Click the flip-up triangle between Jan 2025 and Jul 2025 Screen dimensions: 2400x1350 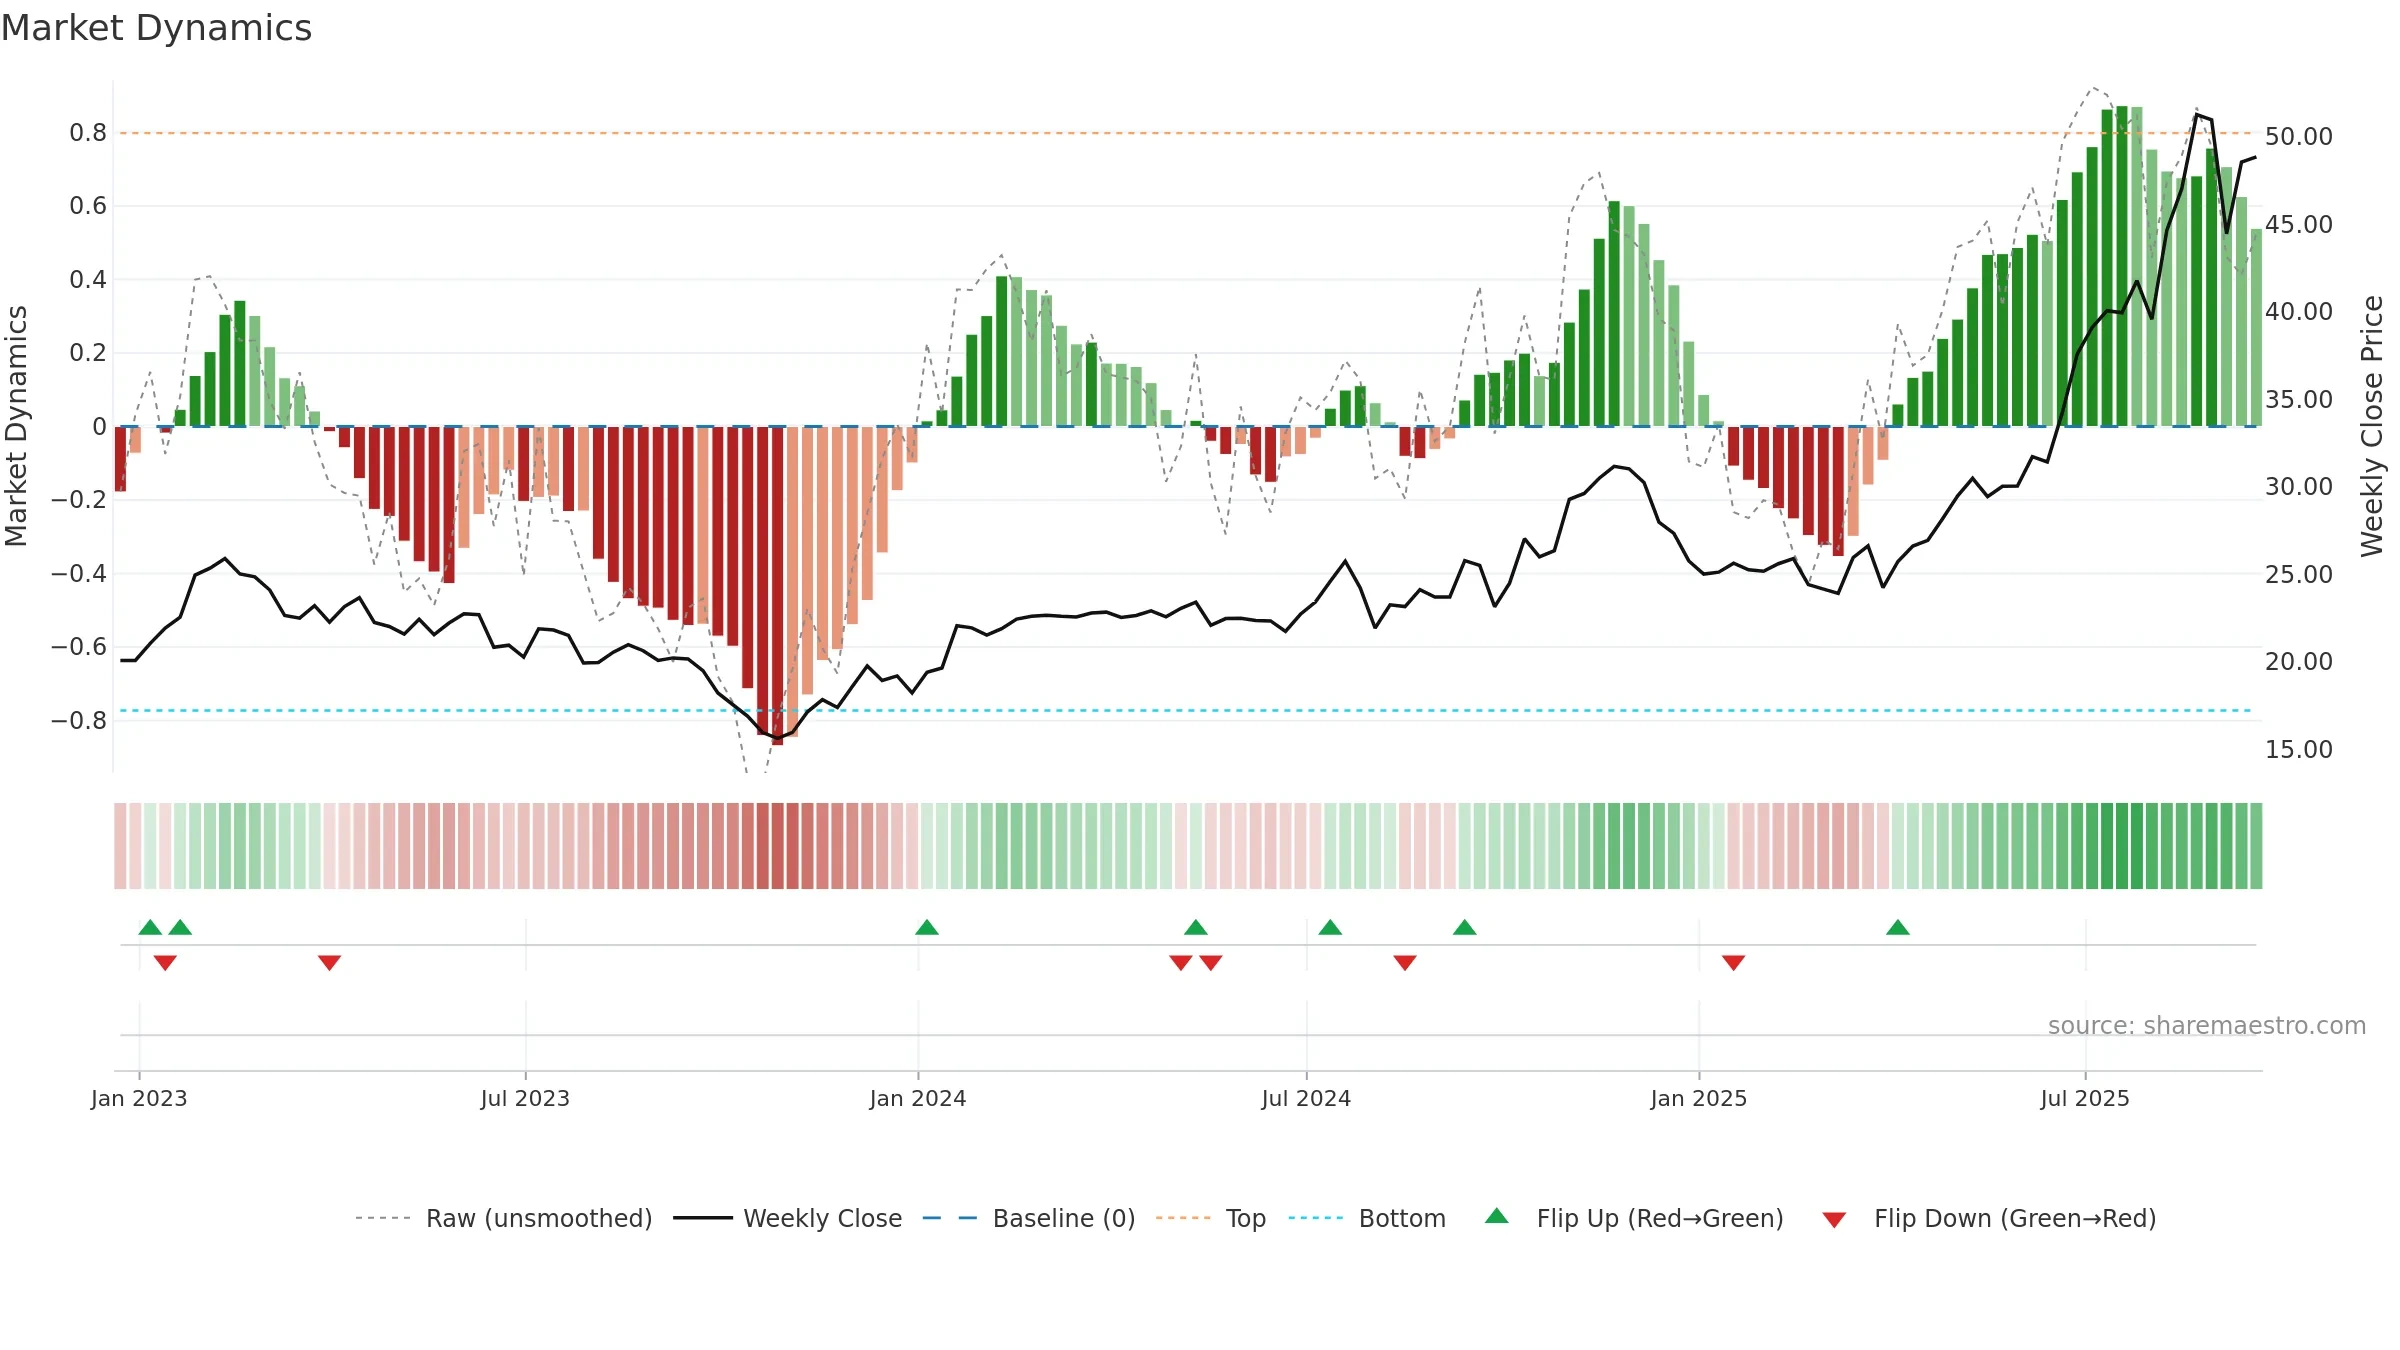point(1898,927)
